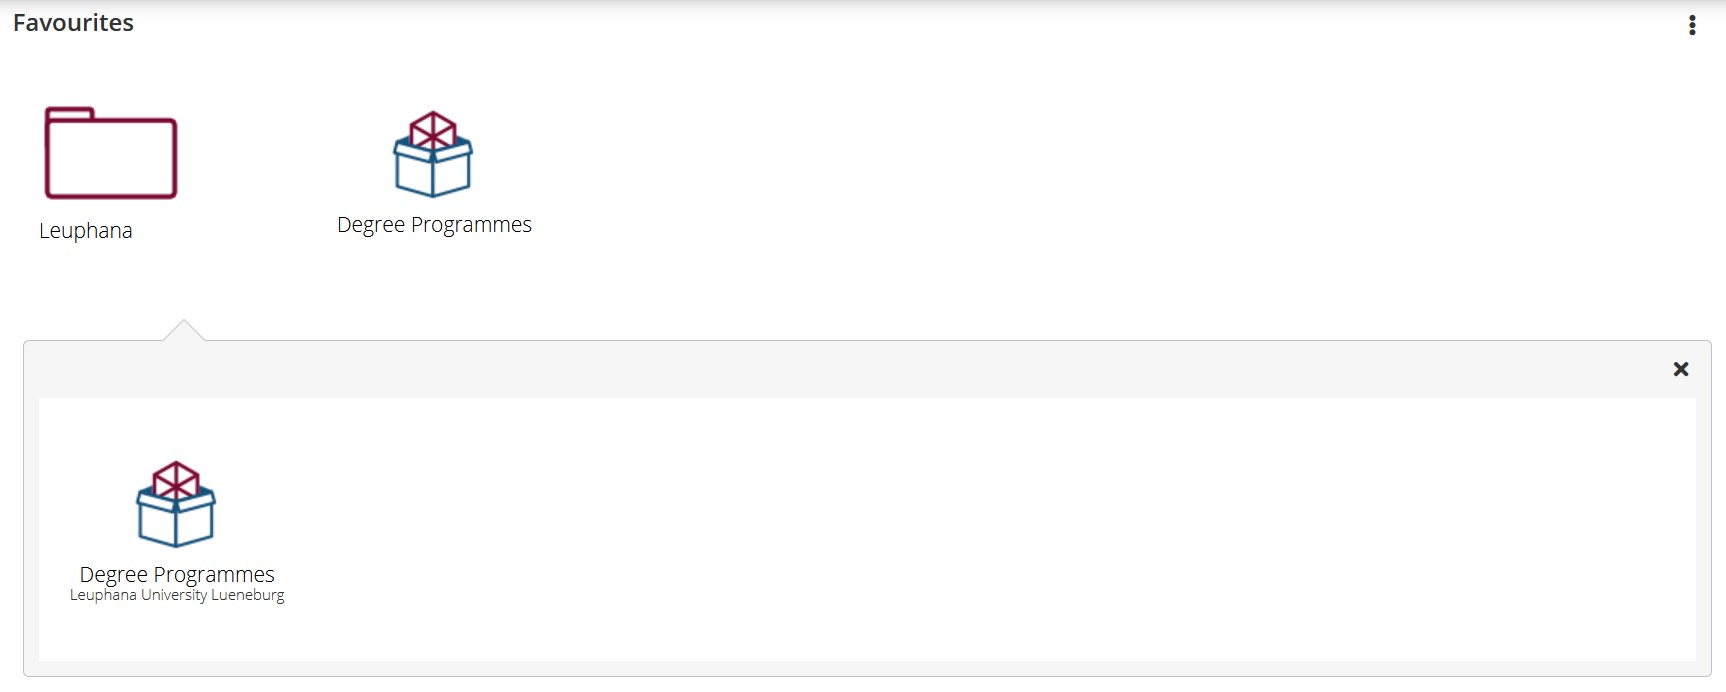The height and width of the screenshot is (692, 1726).
Task: Show more options with vertical ellipsis
Action: pos(1692,25)
